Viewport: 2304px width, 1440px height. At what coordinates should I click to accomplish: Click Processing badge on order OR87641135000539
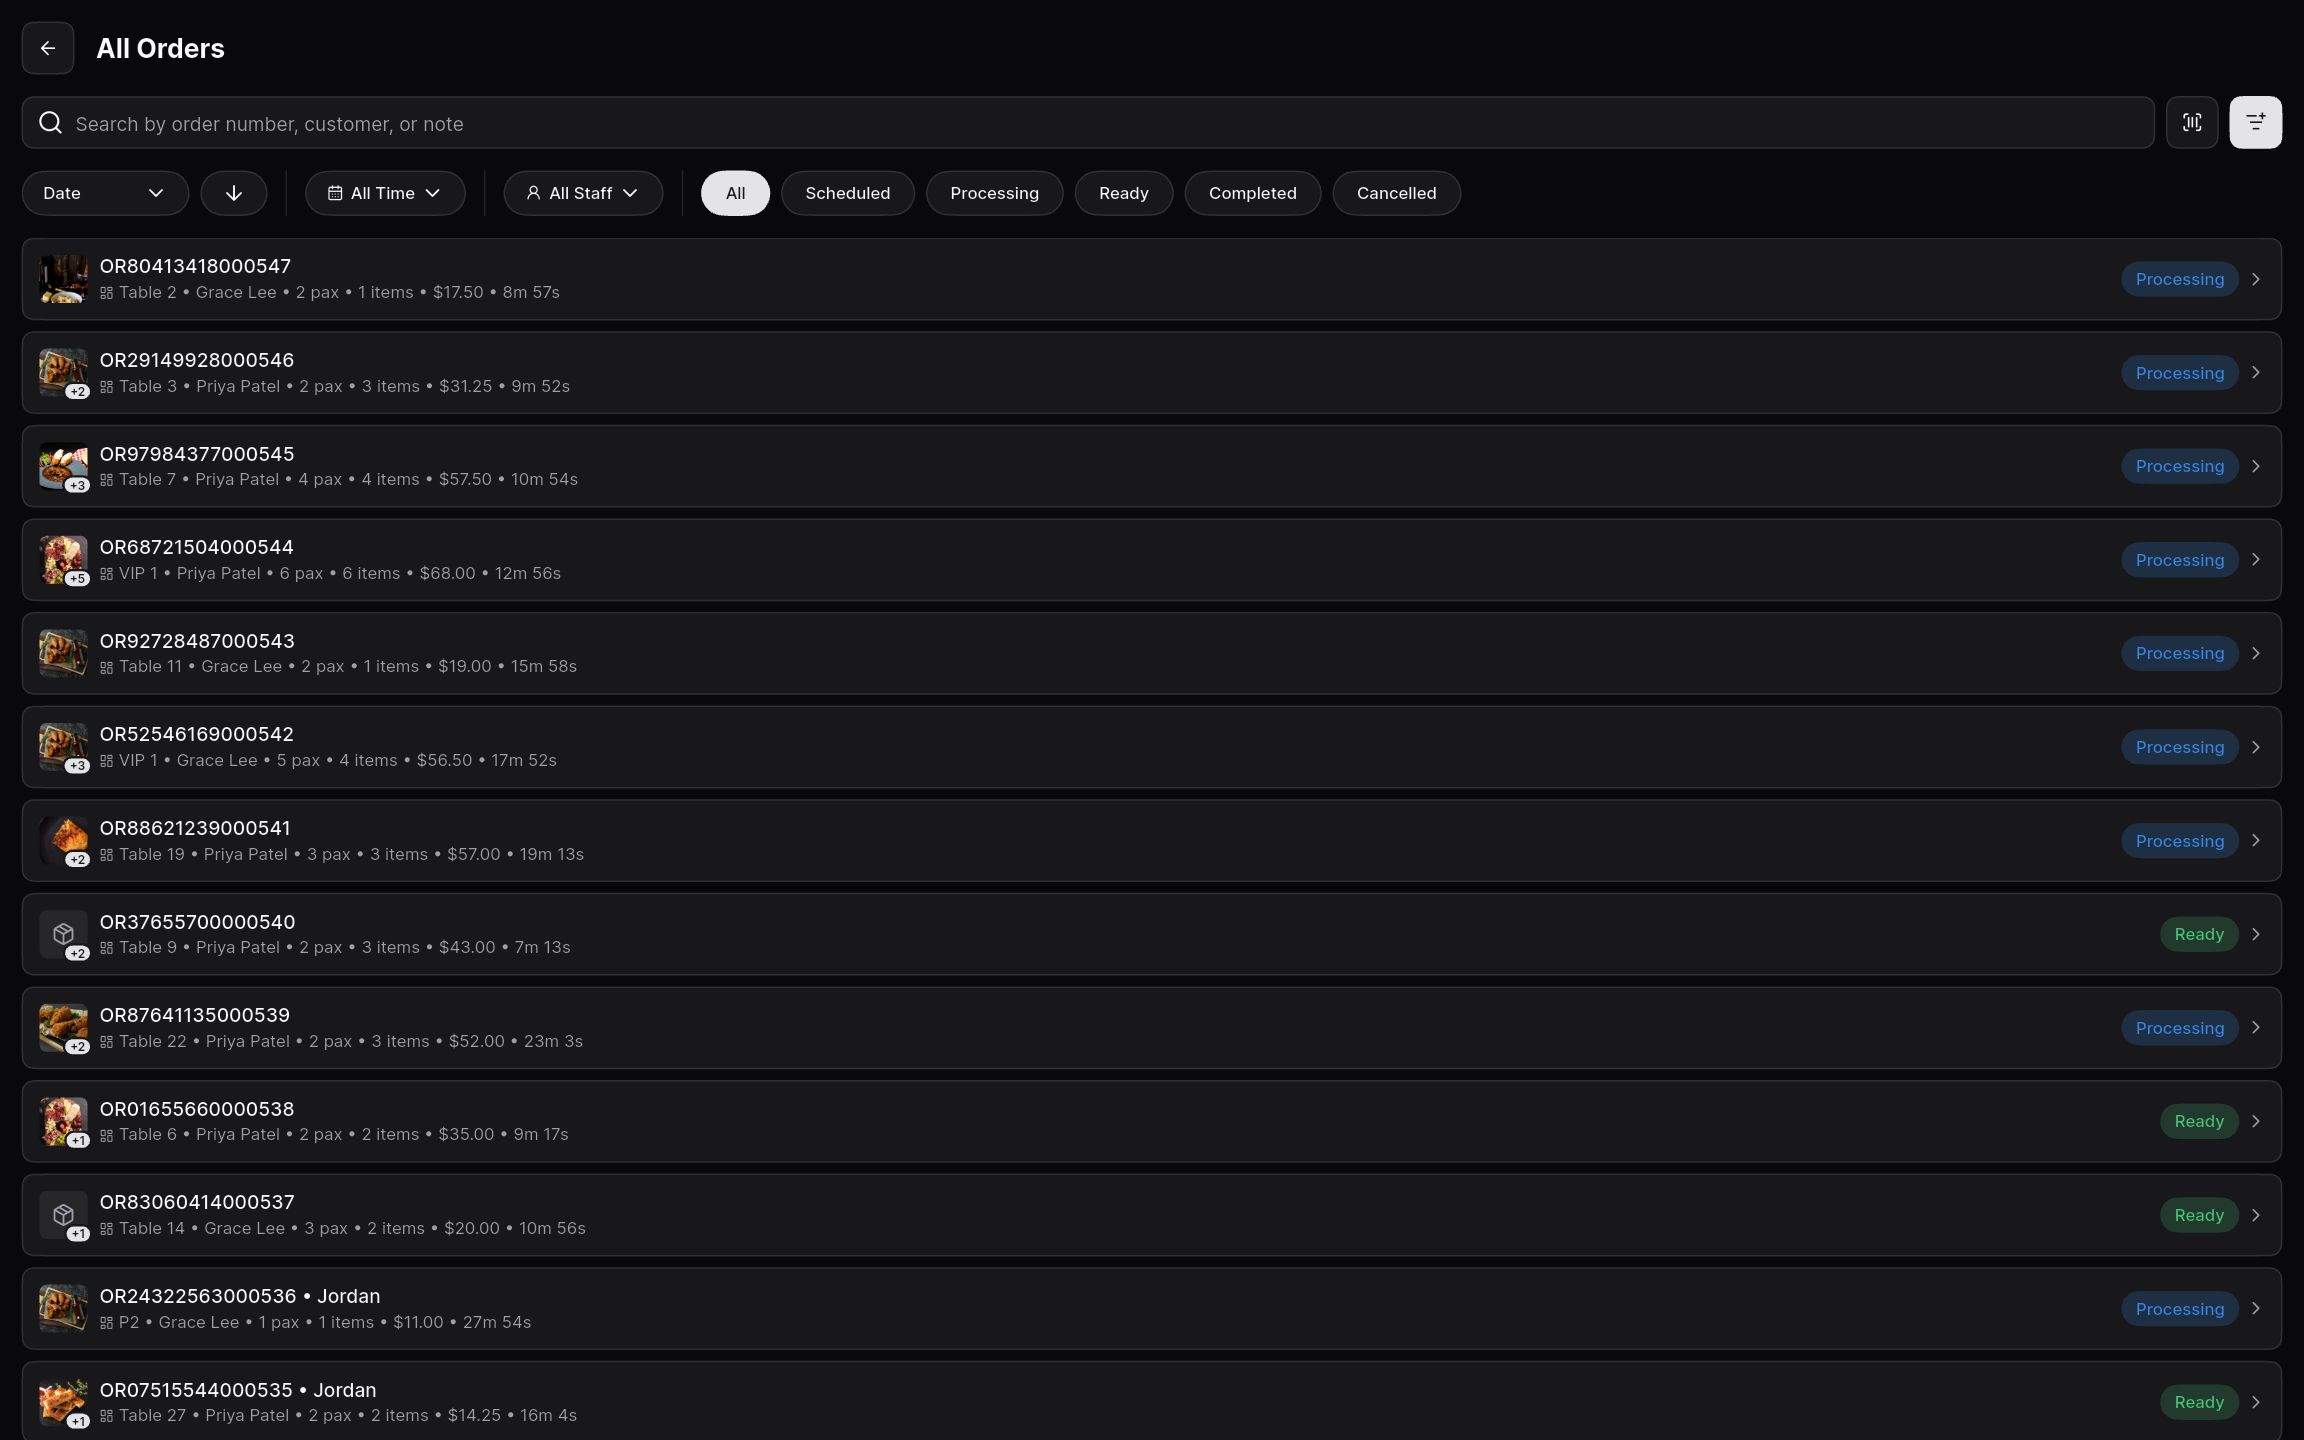point(2180,1028)
